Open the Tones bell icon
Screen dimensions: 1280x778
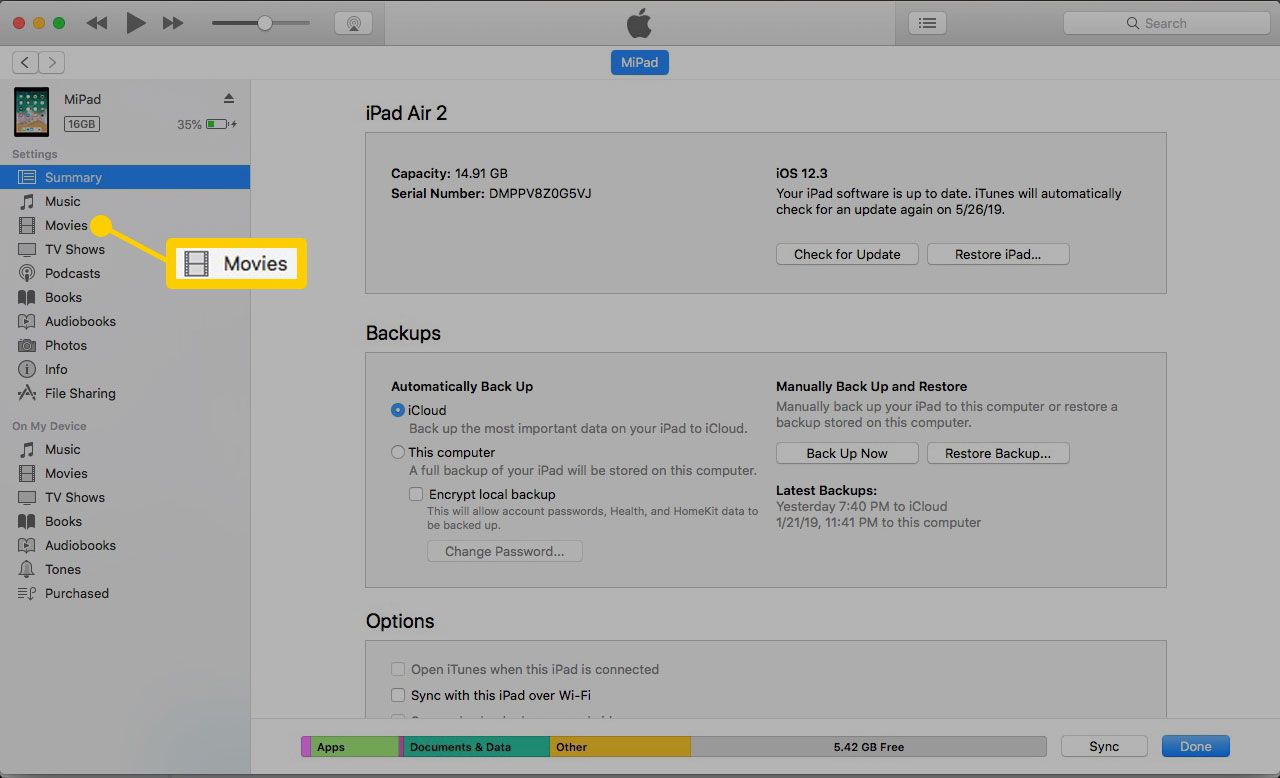27,569
